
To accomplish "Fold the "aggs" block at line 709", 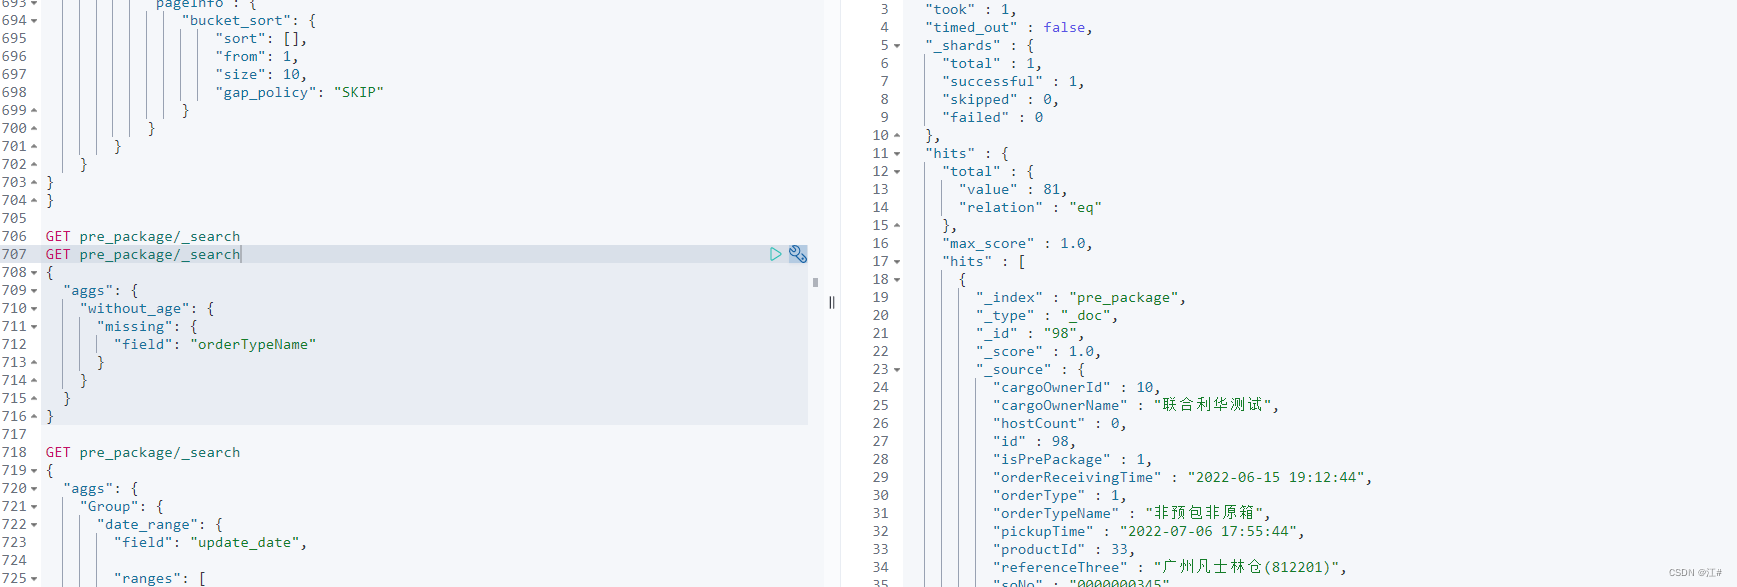I will tap(34, 290).
